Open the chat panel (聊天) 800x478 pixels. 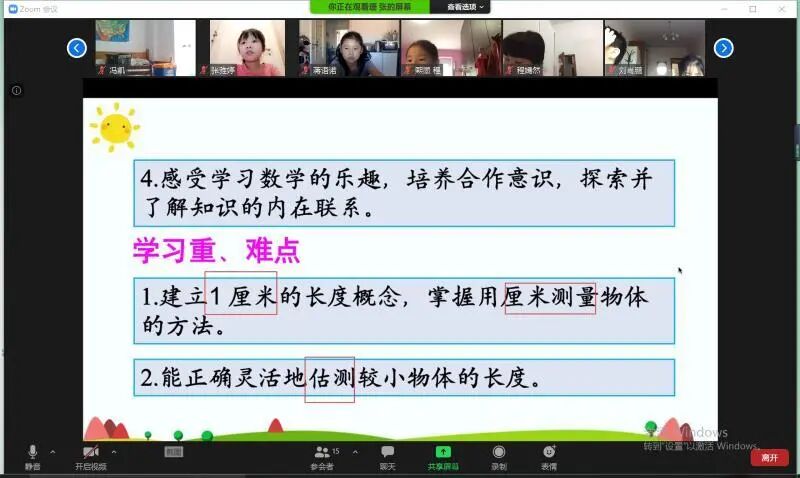(x=387, y=457)
